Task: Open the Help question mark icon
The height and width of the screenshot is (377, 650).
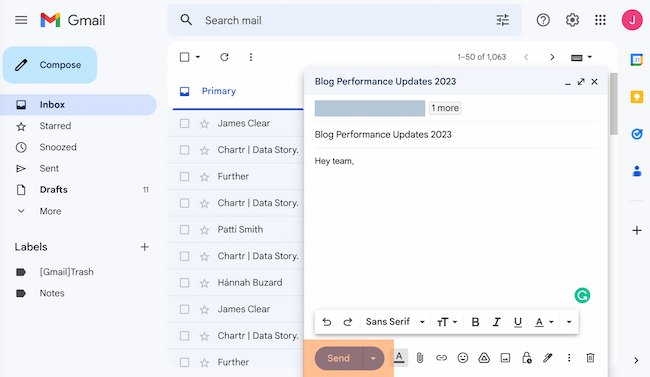Action: pos(543,20)
